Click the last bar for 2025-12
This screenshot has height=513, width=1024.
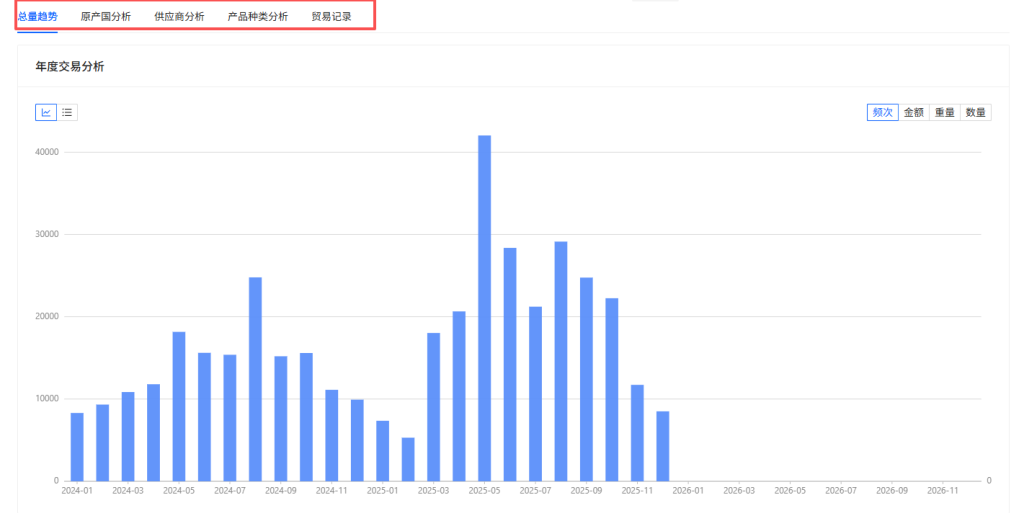point(663,446)
